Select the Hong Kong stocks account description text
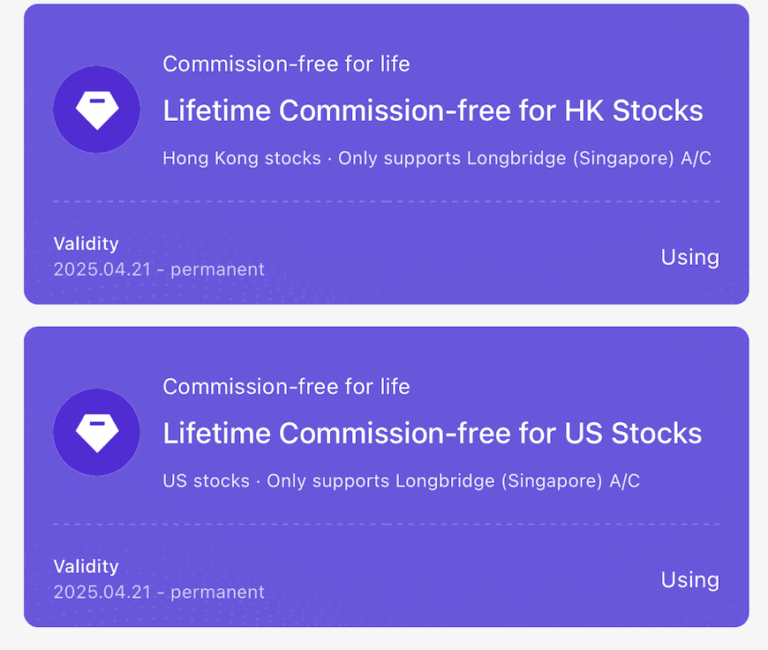Image resolution: width=768 pixels, height=650 pixels. coord(437,158)
